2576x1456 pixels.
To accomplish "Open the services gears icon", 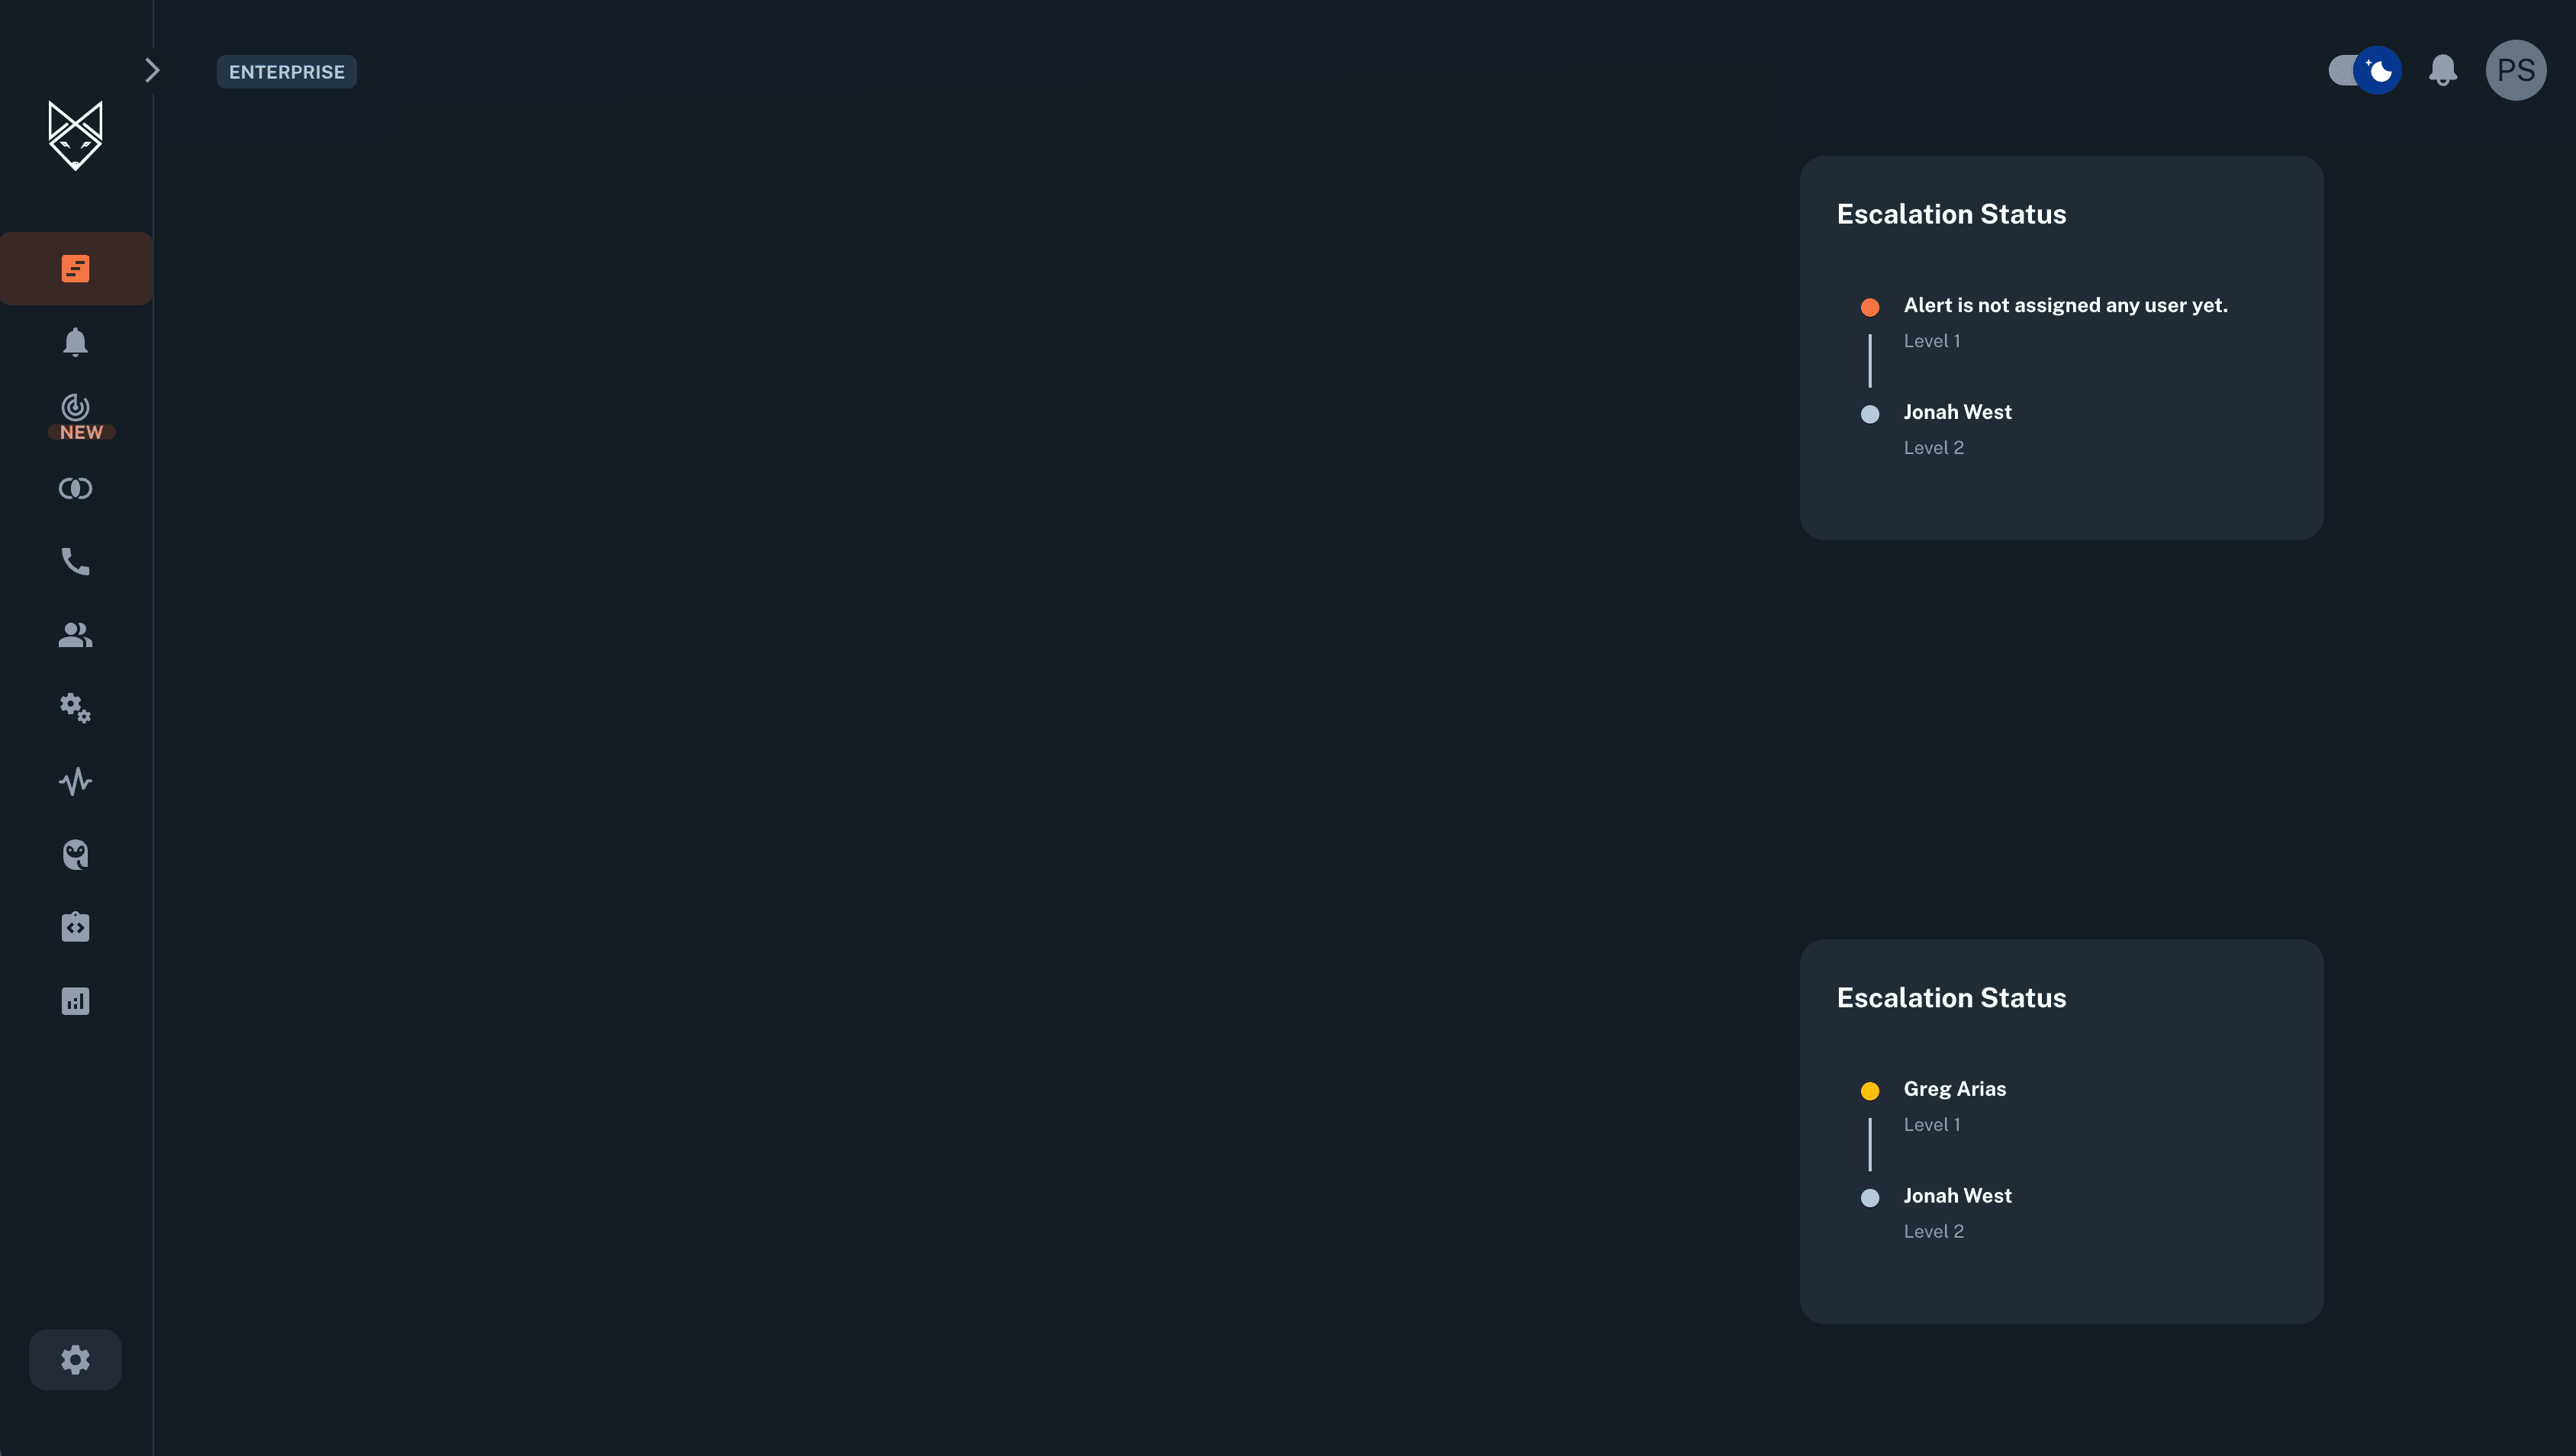I will [76, 708].
